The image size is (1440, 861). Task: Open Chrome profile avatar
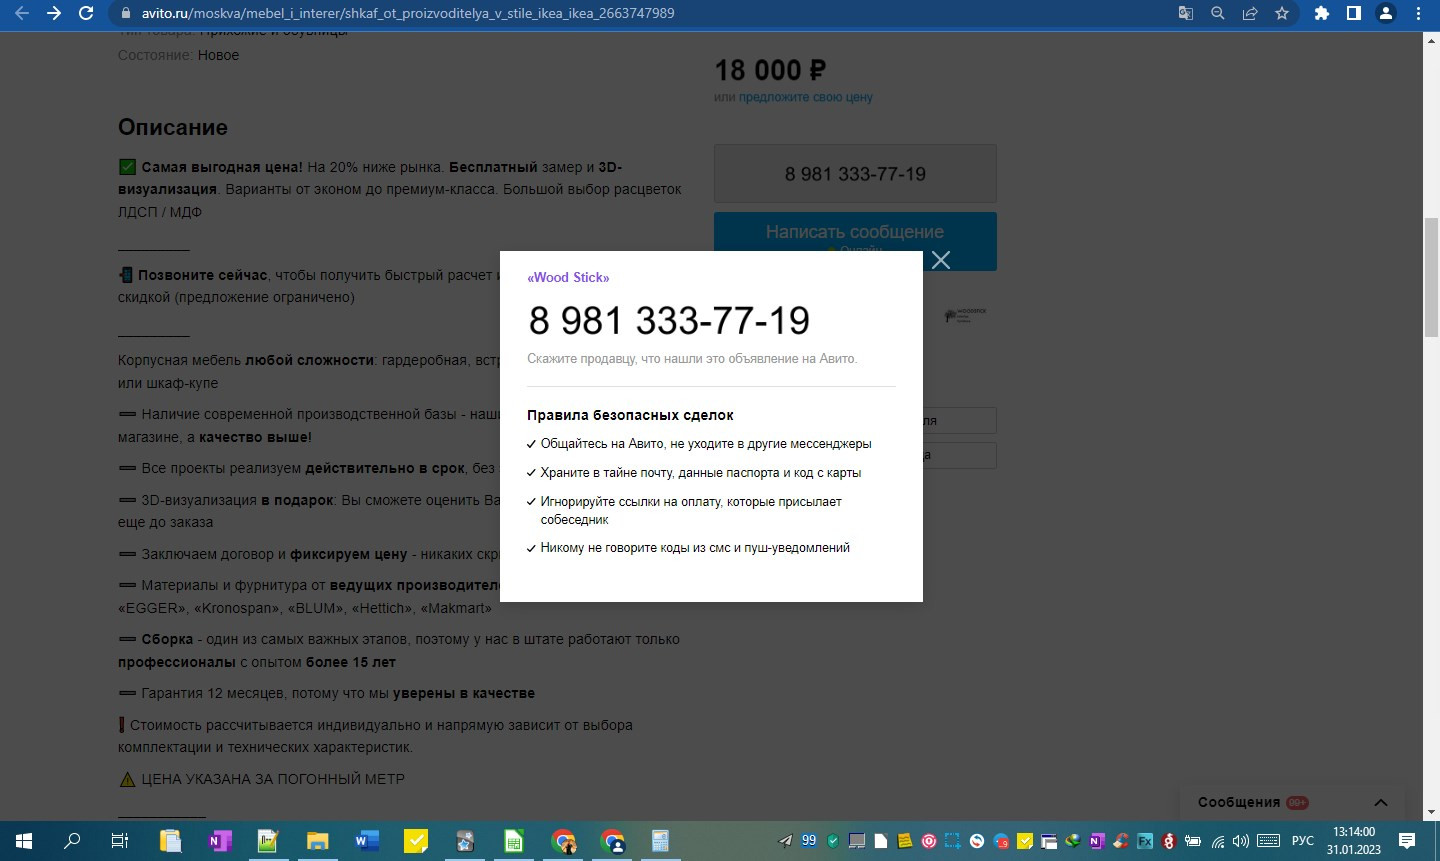point(1386,13)
